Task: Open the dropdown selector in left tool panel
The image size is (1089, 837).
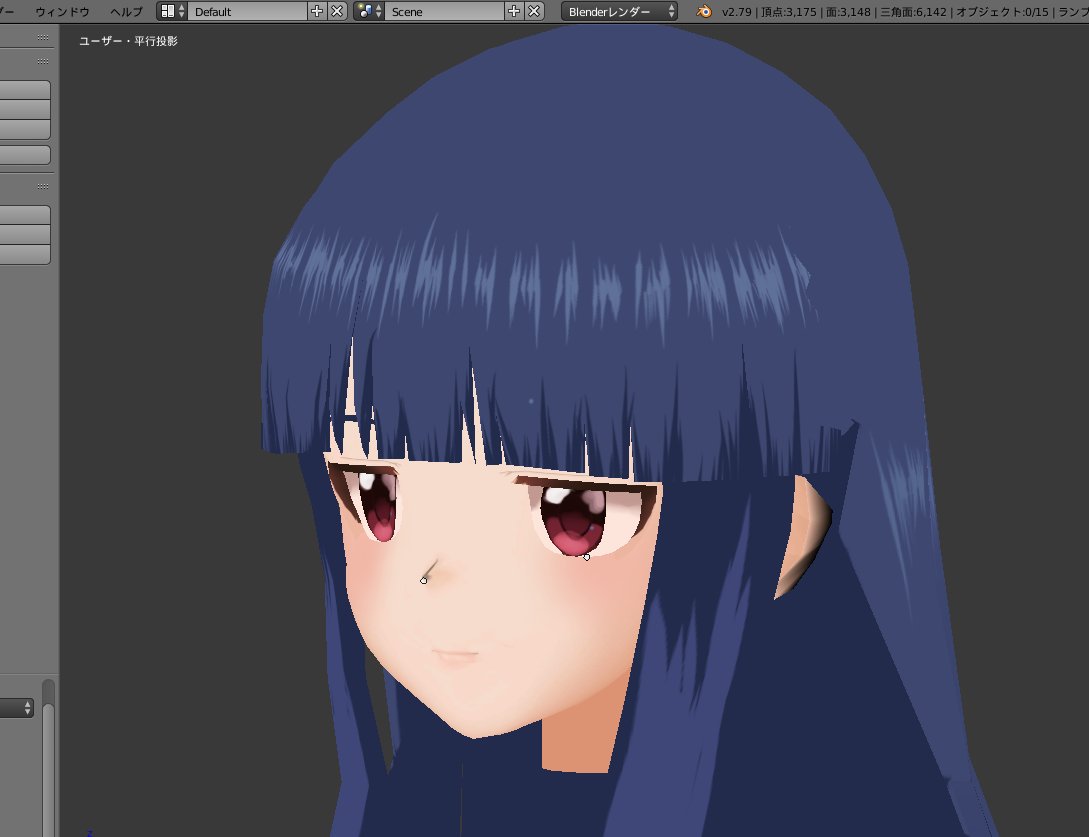Action: (17, 708)
